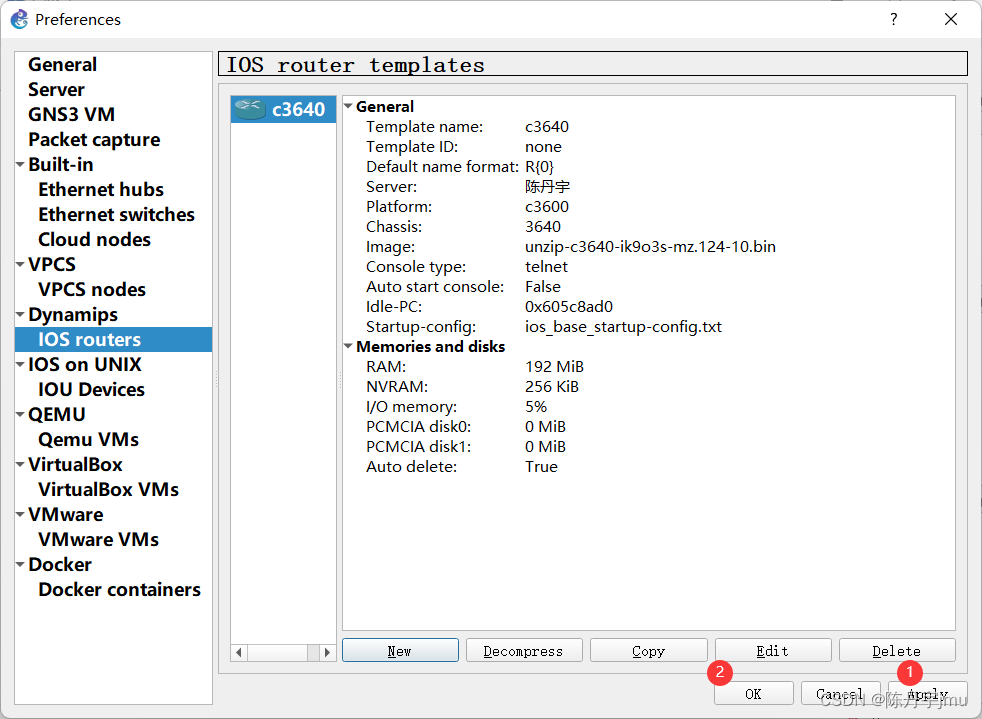Click the Chassis value 3640
The width and height of the screenshot is (982, 719).
tap(543, 227)
